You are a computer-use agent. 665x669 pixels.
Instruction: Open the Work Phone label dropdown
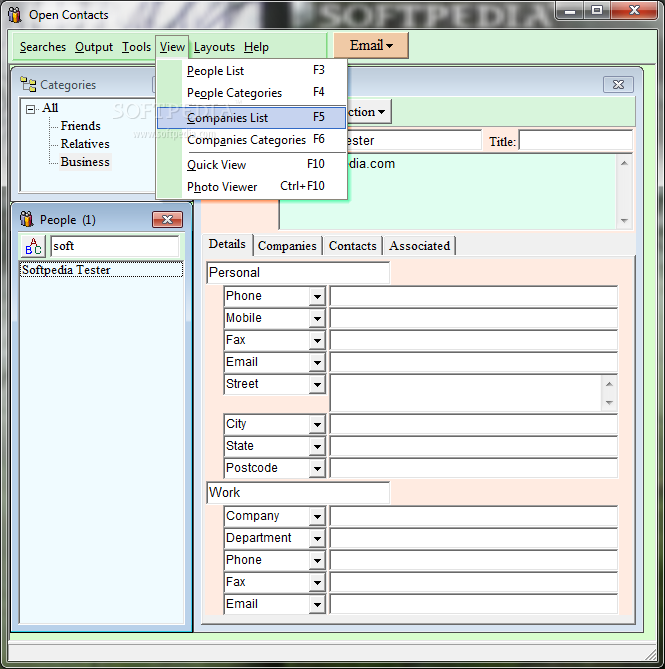tap(317, 561)
